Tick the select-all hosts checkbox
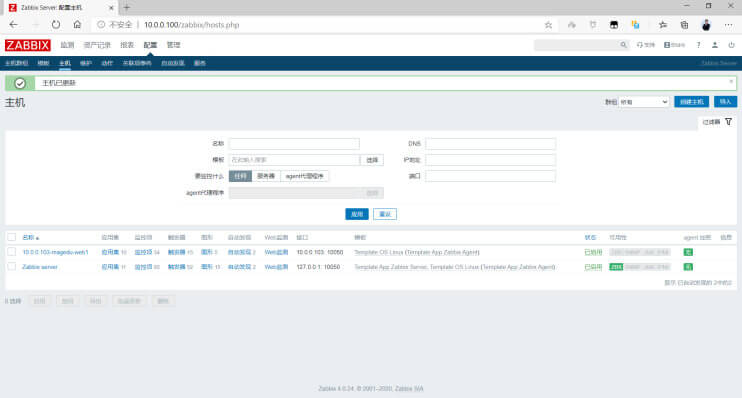The height and width of the screenshot is (398, 742). point(12,237)
